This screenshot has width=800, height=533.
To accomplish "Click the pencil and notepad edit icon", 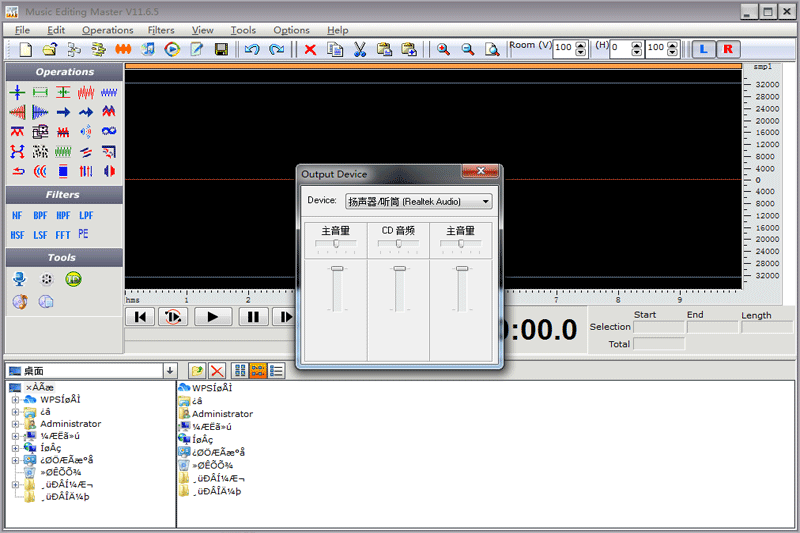I will tap(196, 49).
